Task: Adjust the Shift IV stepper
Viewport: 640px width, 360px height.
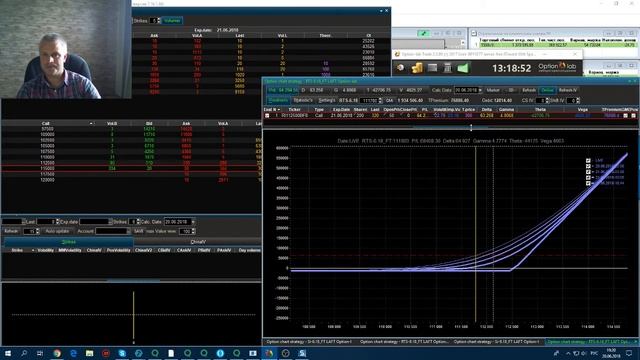Action: [578, 100]
